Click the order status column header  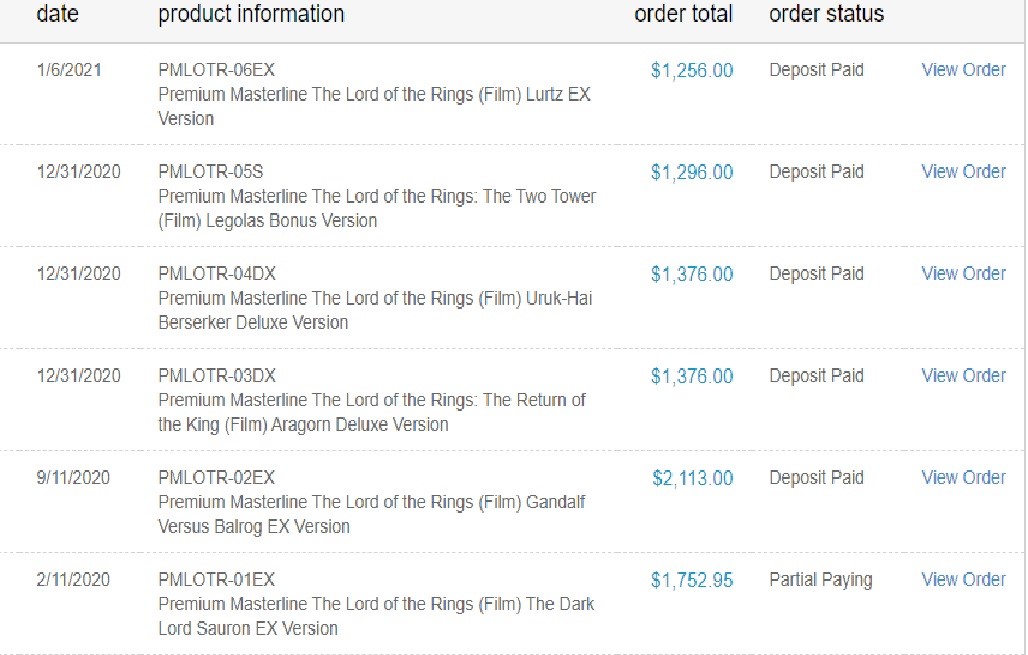826,14
